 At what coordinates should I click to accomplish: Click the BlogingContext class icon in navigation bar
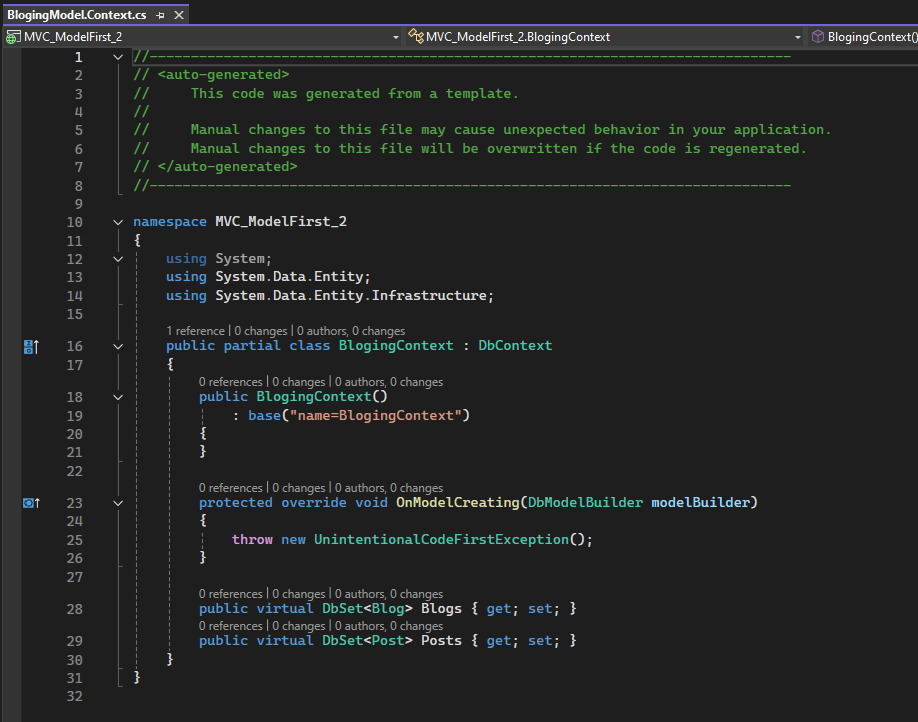pos(415,37)
